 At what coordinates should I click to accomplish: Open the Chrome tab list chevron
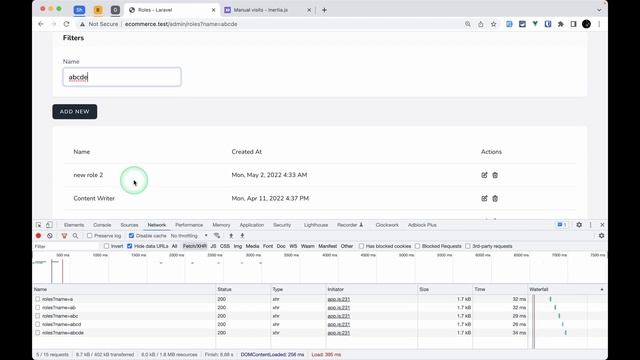pyautogui.click(x=599, y=10)
